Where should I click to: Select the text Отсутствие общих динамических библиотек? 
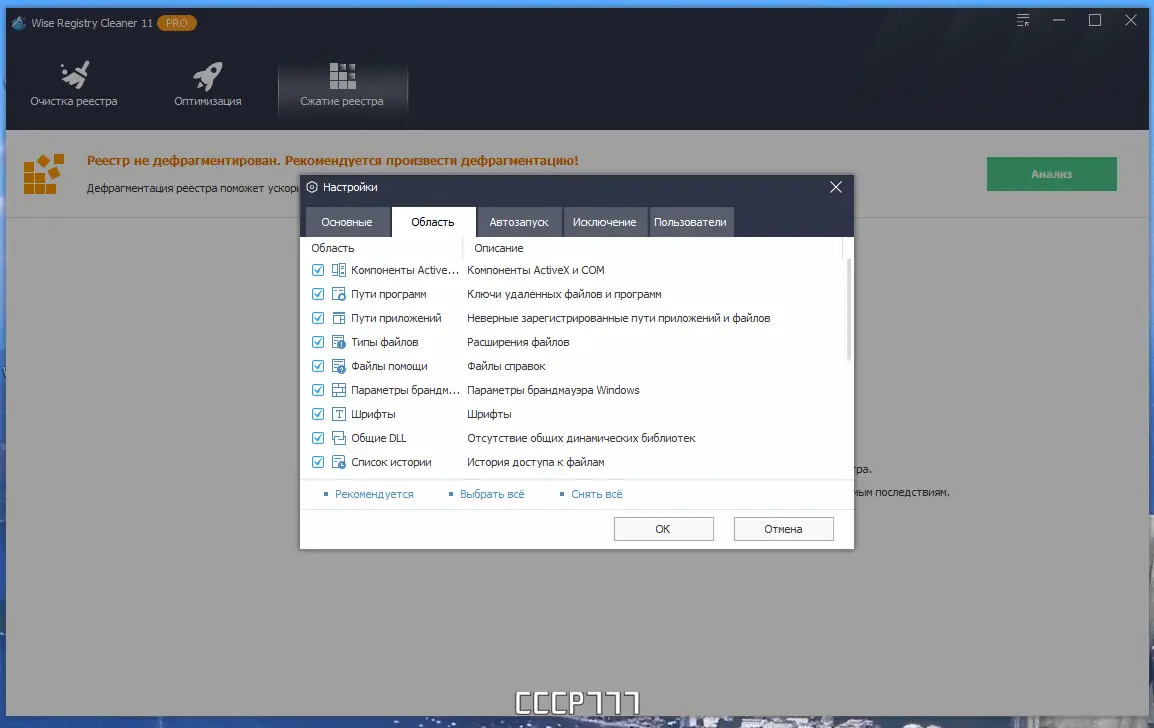pos(581,438)
